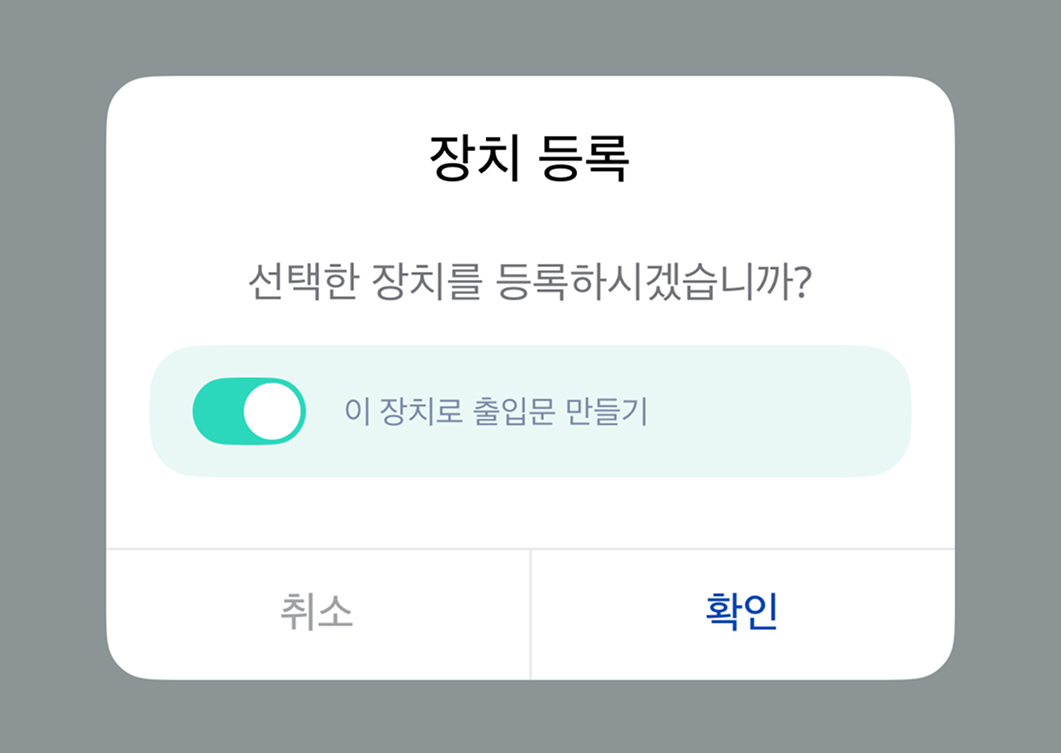The width and height of the screenshot is (1061, 753).
Task: Click the word '장치' in the dialog title
Action: pyautogui.click(x=473, y=159)
